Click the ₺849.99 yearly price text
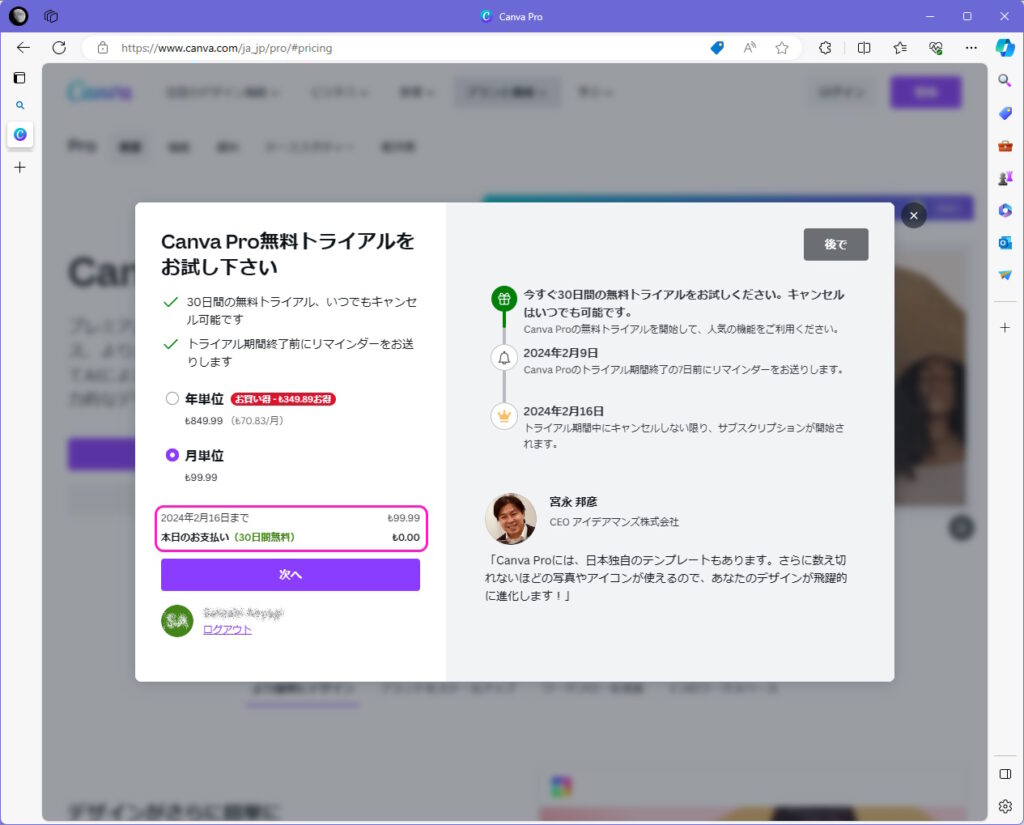Screen dimensions: 1024x825 tap(204, 421)
